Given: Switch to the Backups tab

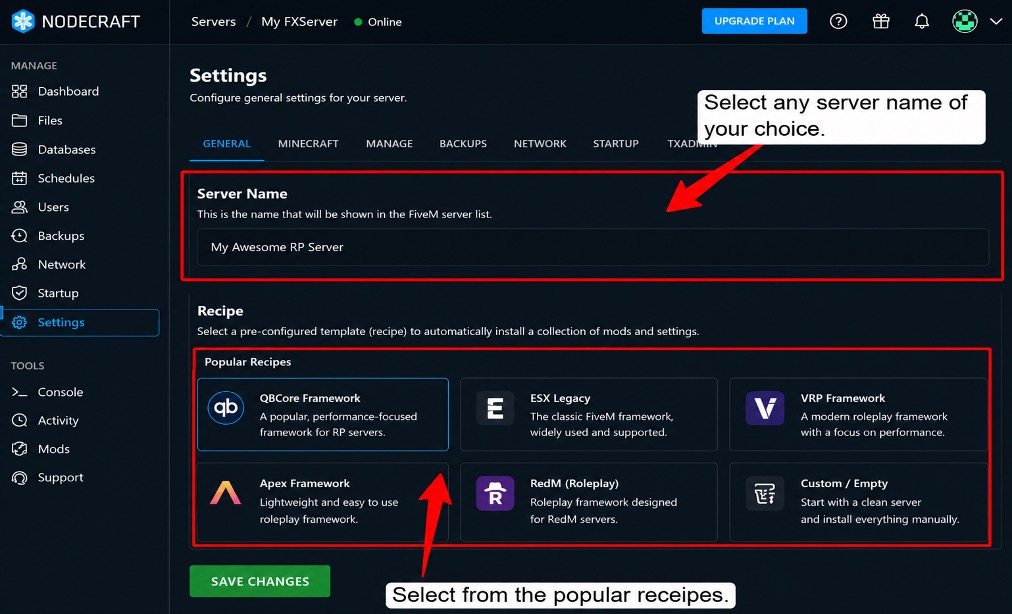Looking at the screenshot, I should (463, 143).
